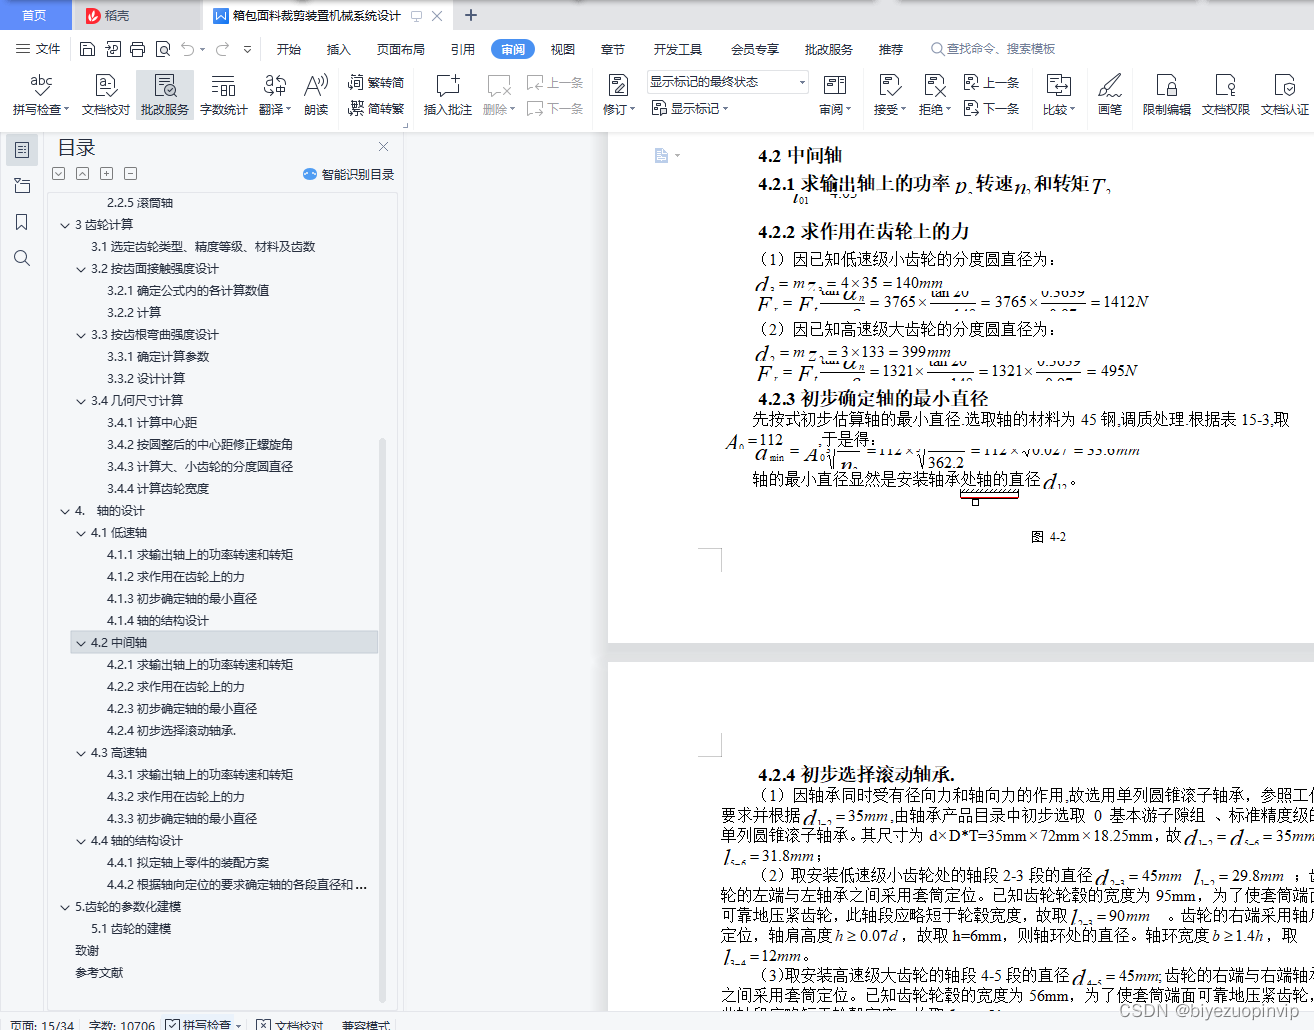Run 拼写检查 spell check
The width and height of the screenshot is (1314, 1030).
coord(41,95)
